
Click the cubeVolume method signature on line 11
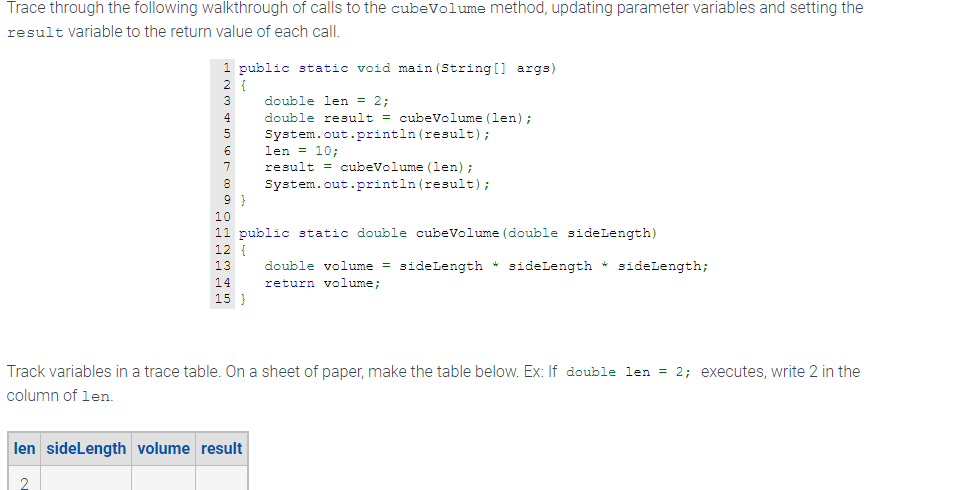(x=448, y=233)
